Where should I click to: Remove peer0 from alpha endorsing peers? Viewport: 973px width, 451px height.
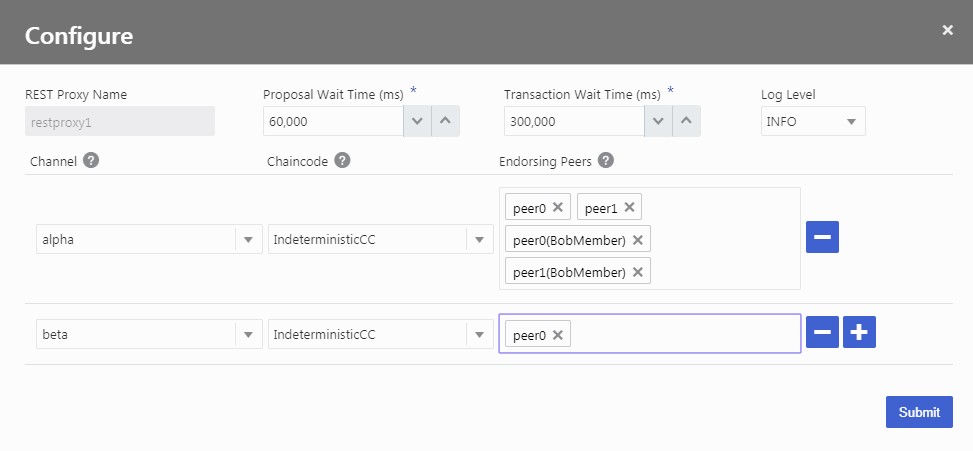click(x=558, y=207)
